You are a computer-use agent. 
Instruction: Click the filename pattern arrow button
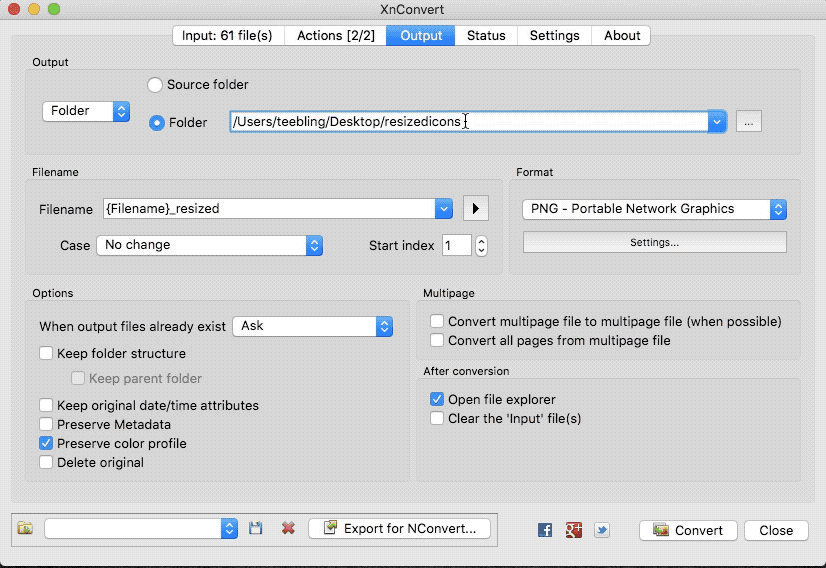coord(476,209)
